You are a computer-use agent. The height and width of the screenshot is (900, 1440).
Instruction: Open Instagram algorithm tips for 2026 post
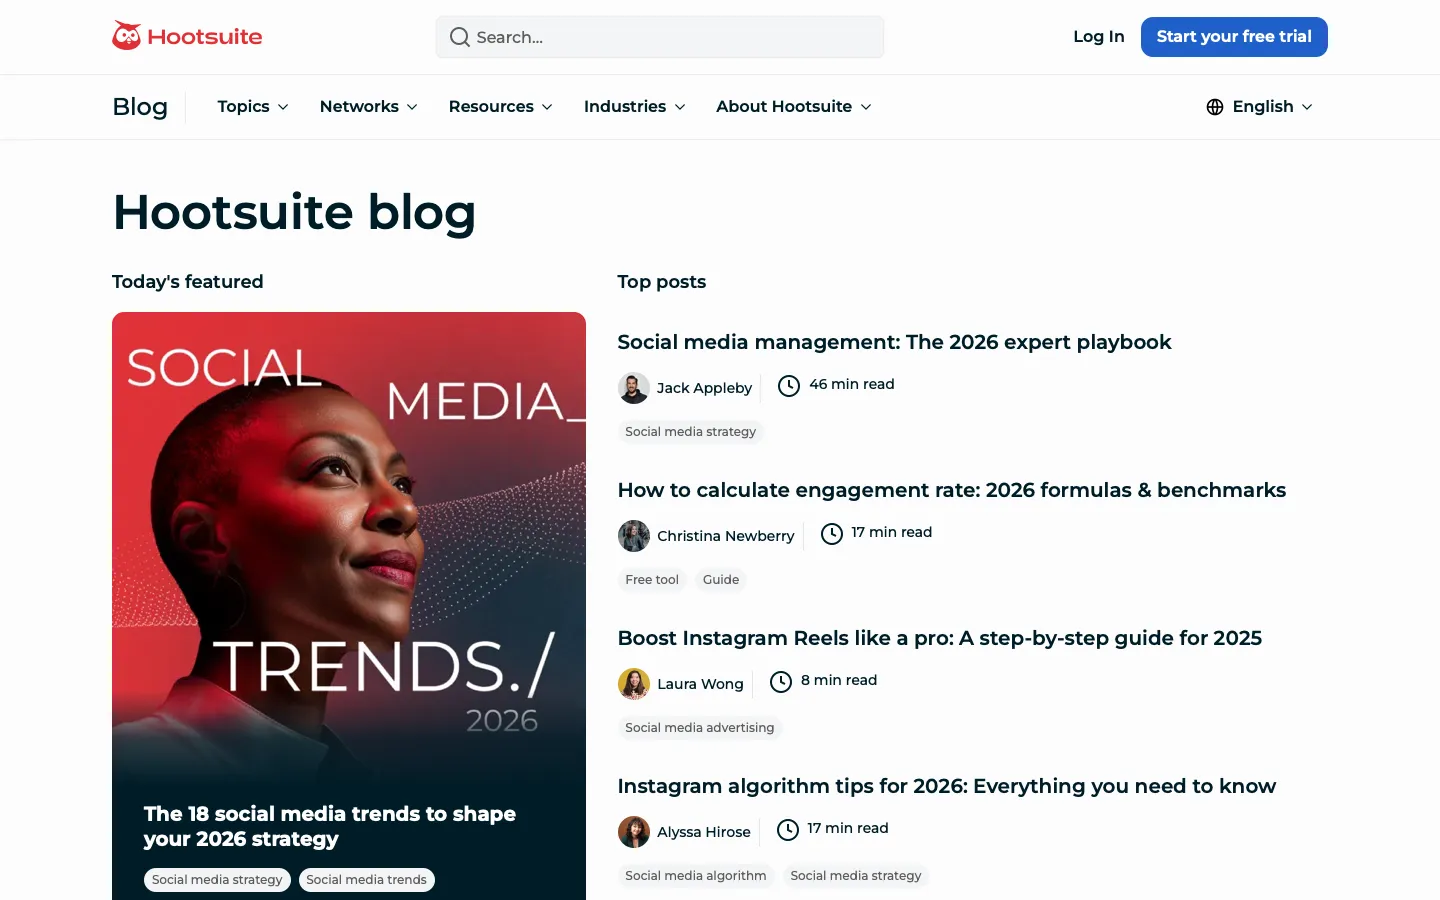pyautogui.click(x=947, y=786)
